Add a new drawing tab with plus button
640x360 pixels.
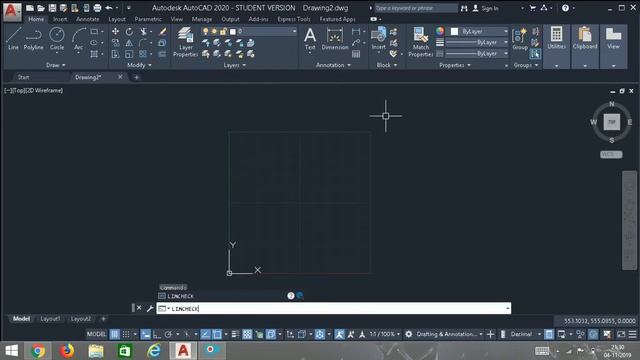pyautogui.click(x=137, y=77)
